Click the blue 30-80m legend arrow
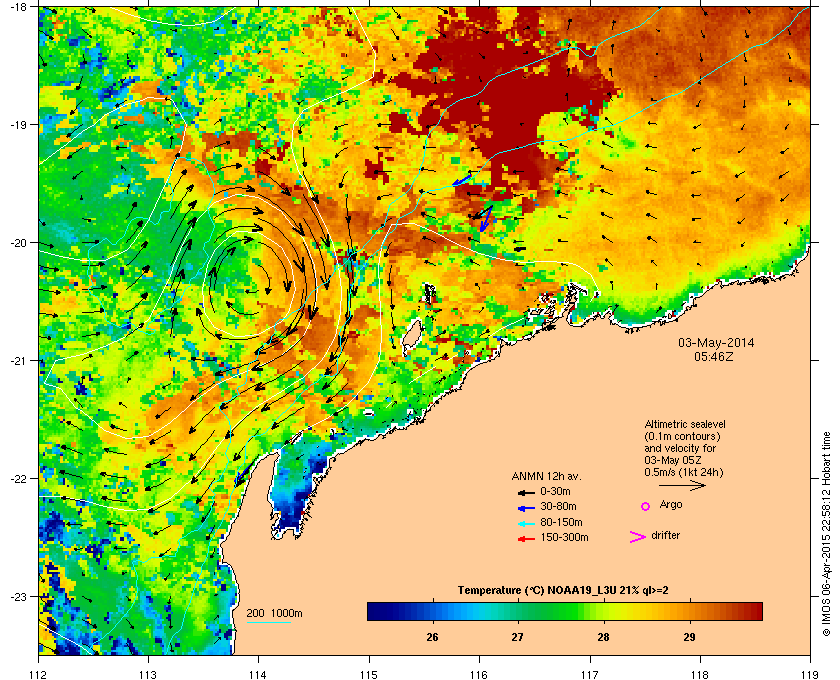Screen dimensions: 840x680 click(526, 507)
